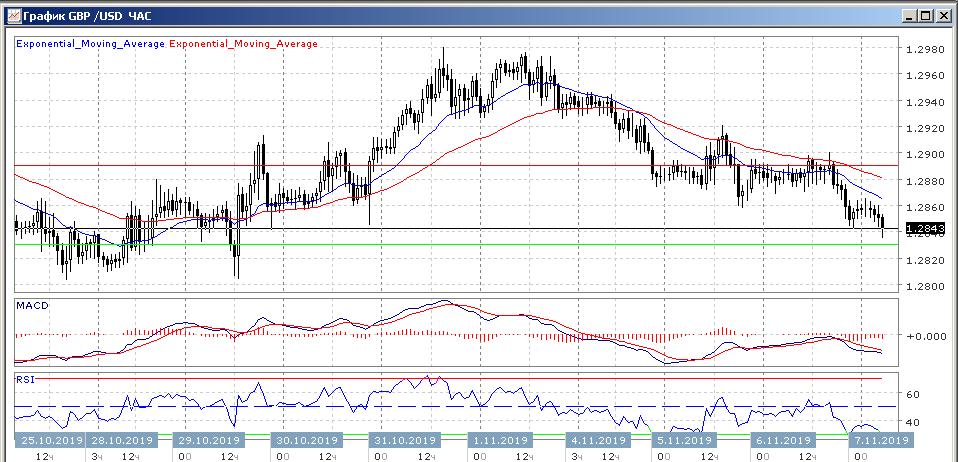Select the RSI indicator panel label

pyautogui.click(x=27, y=380)
